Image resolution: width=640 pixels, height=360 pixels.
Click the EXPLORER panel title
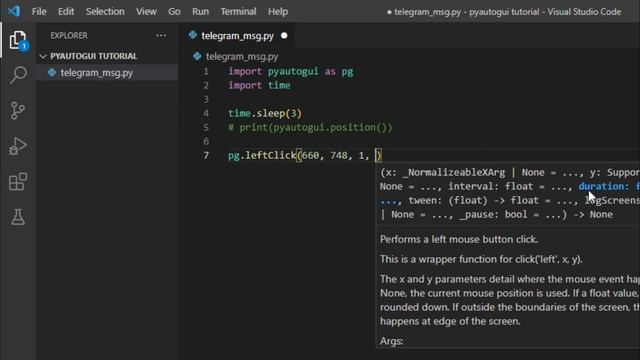tap(69, 36)
